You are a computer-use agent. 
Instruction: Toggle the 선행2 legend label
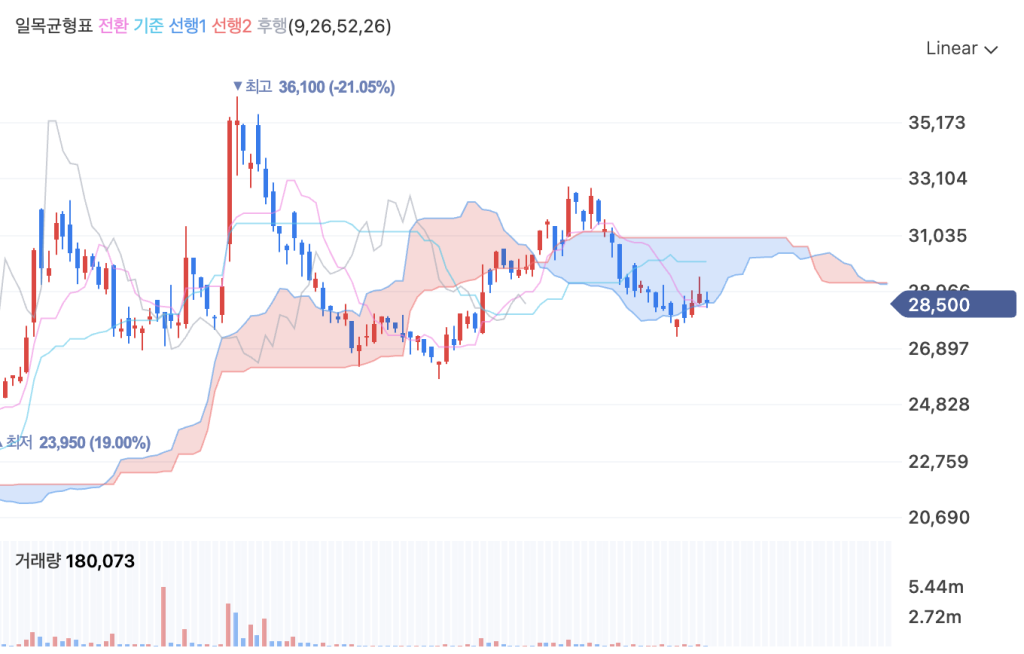tap(231, 27)
